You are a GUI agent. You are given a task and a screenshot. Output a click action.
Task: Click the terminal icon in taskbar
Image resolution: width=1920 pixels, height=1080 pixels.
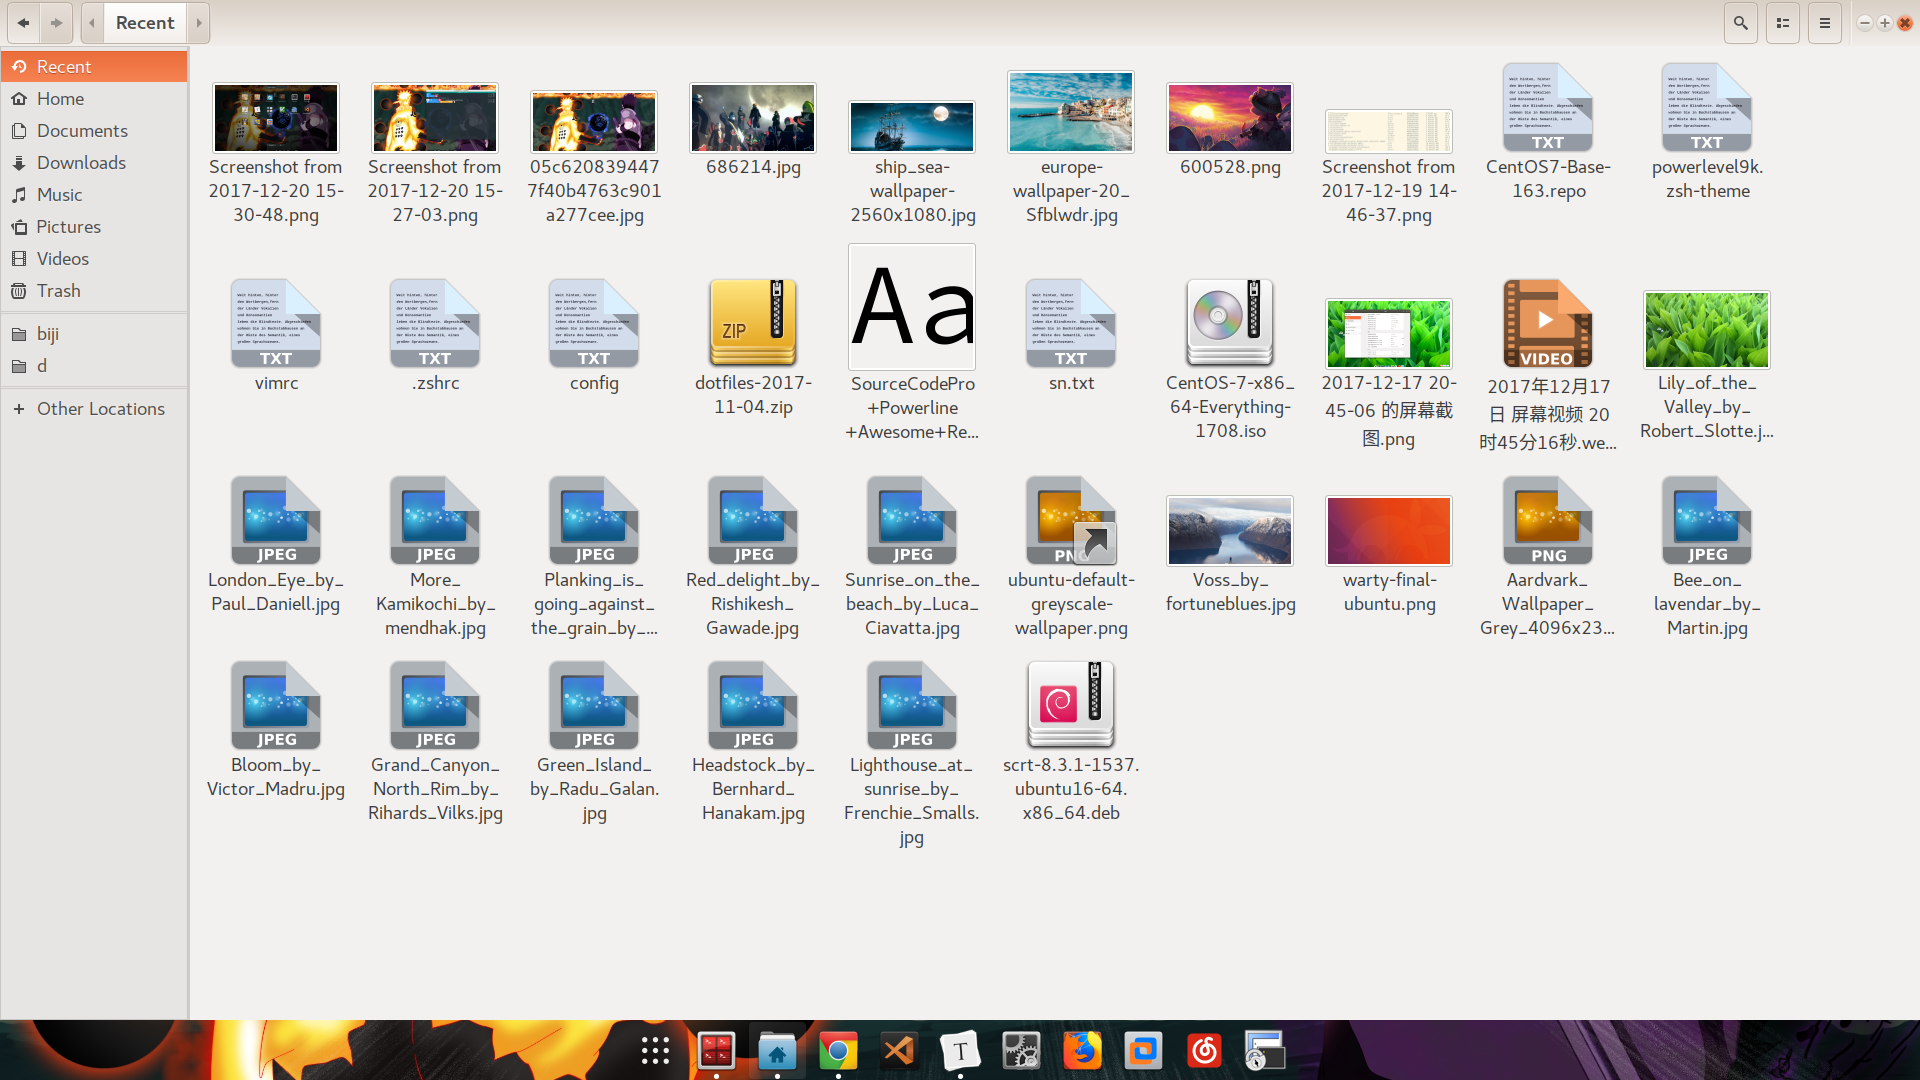pyautogui.click(x=719, y=1051)
